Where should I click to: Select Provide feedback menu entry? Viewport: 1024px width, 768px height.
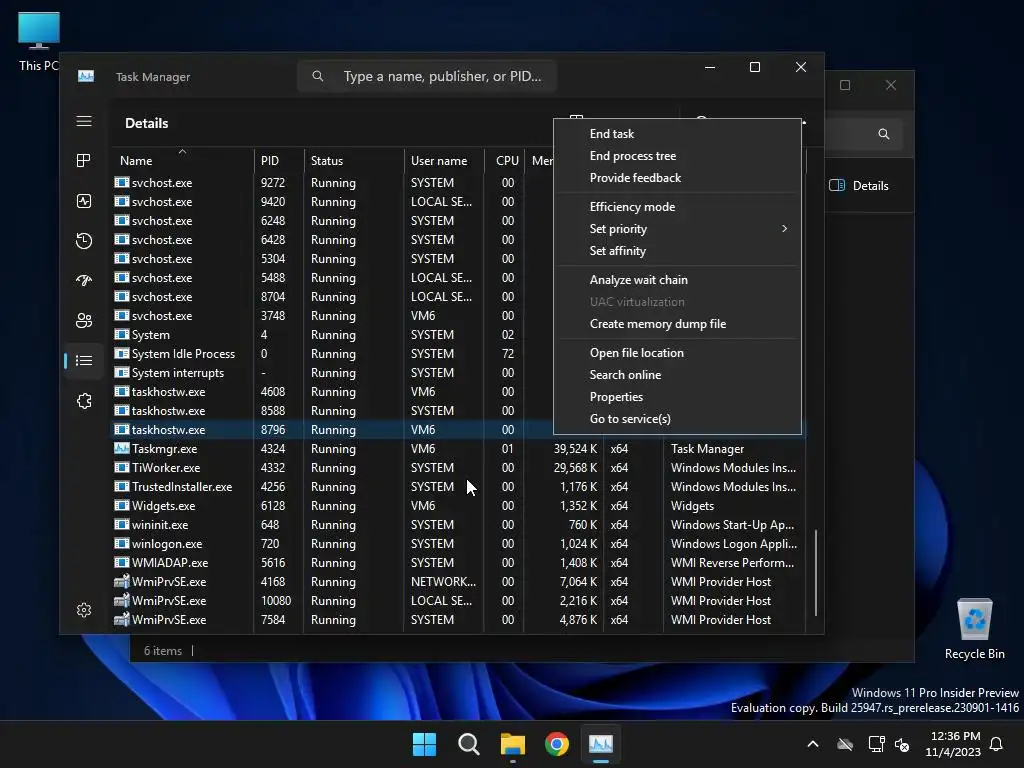click(x=677, y=178)
